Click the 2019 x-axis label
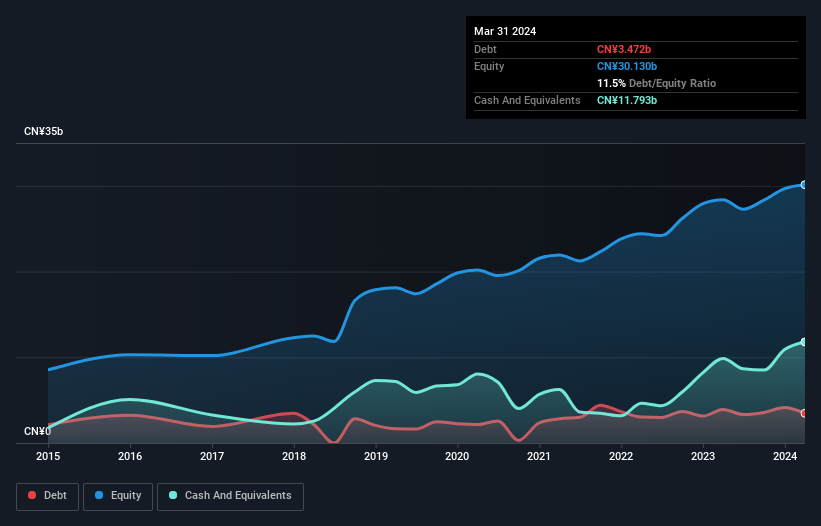This screenshot has height=526, width=821. pos(376,456)
